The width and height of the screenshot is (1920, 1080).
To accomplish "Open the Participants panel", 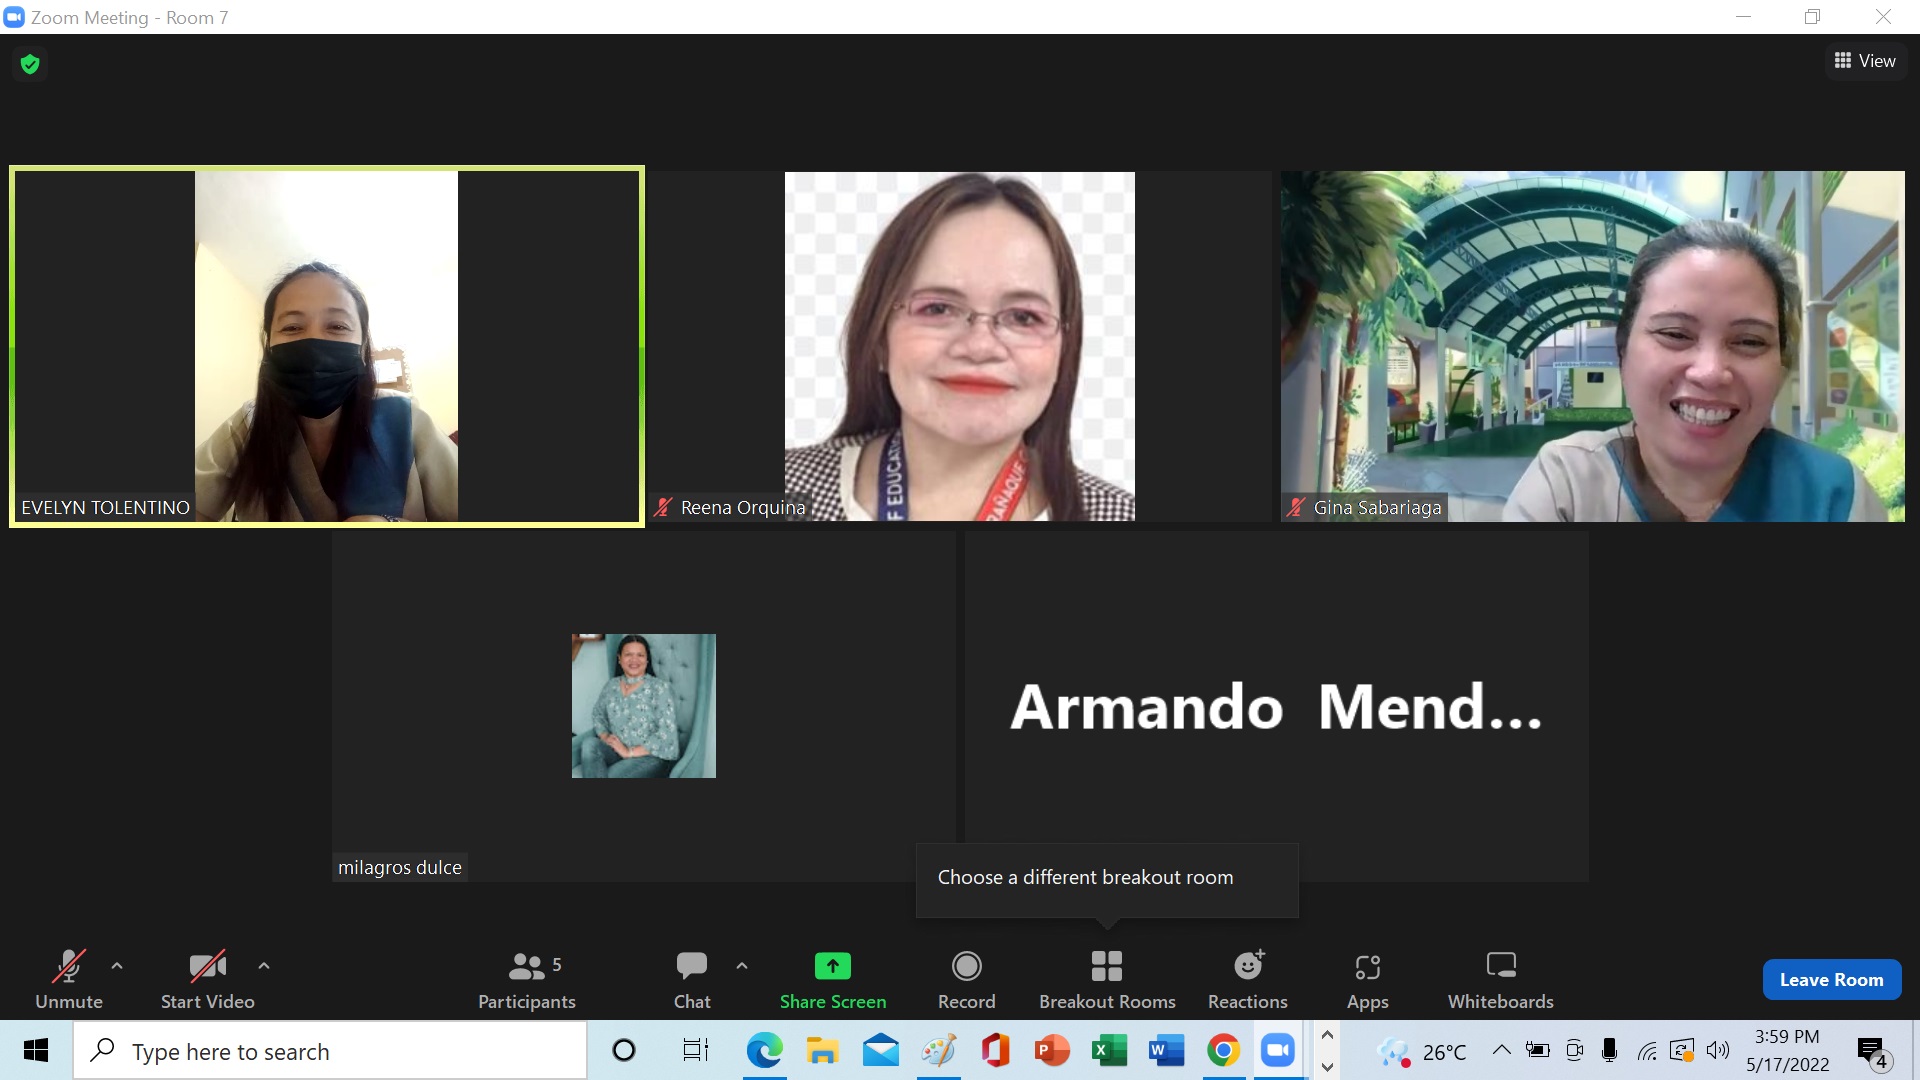I will pyautogui.click(x=527, y=980).
